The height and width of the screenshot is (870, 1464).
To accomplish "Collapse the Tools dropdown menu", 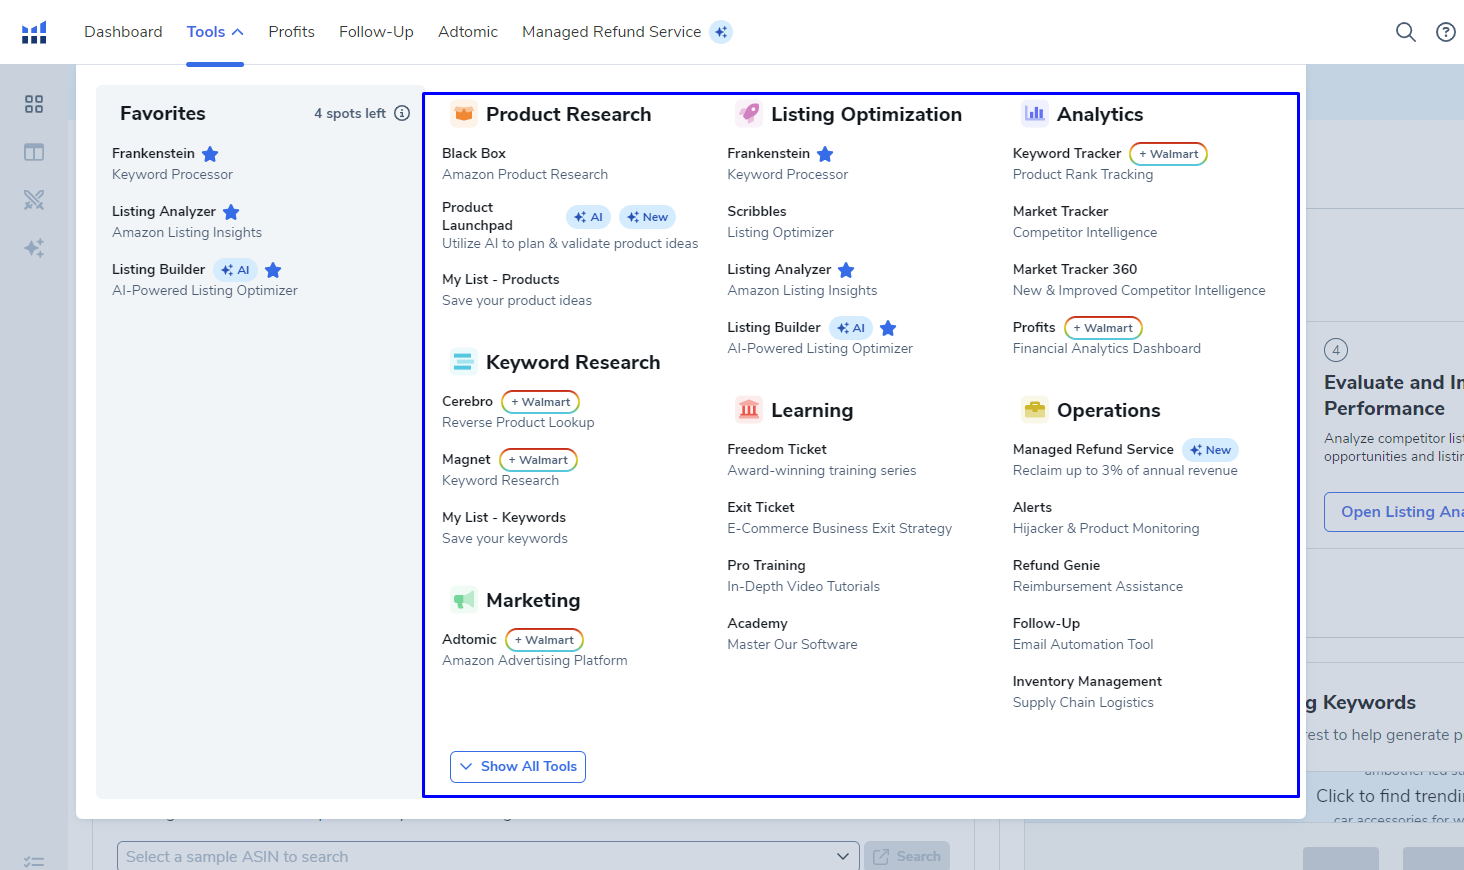I will pos(215,32).
